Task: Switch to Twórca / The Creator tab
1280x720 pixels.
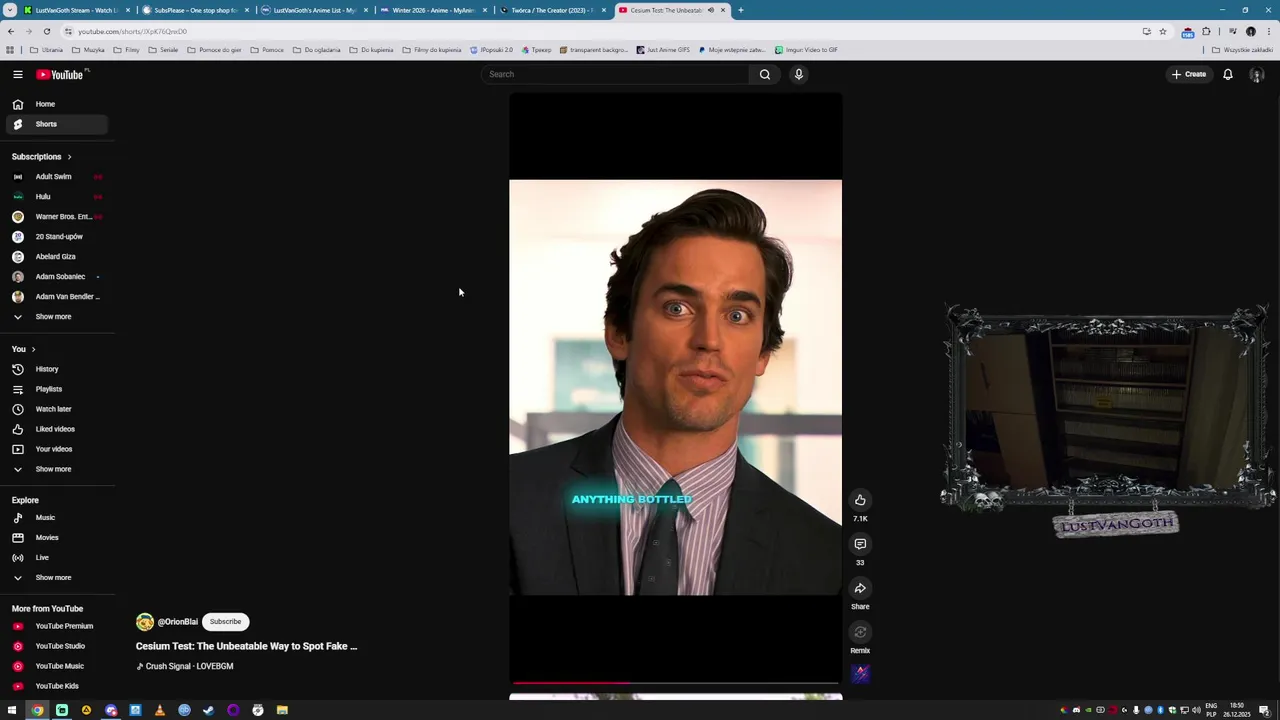Action: point(552,10)
